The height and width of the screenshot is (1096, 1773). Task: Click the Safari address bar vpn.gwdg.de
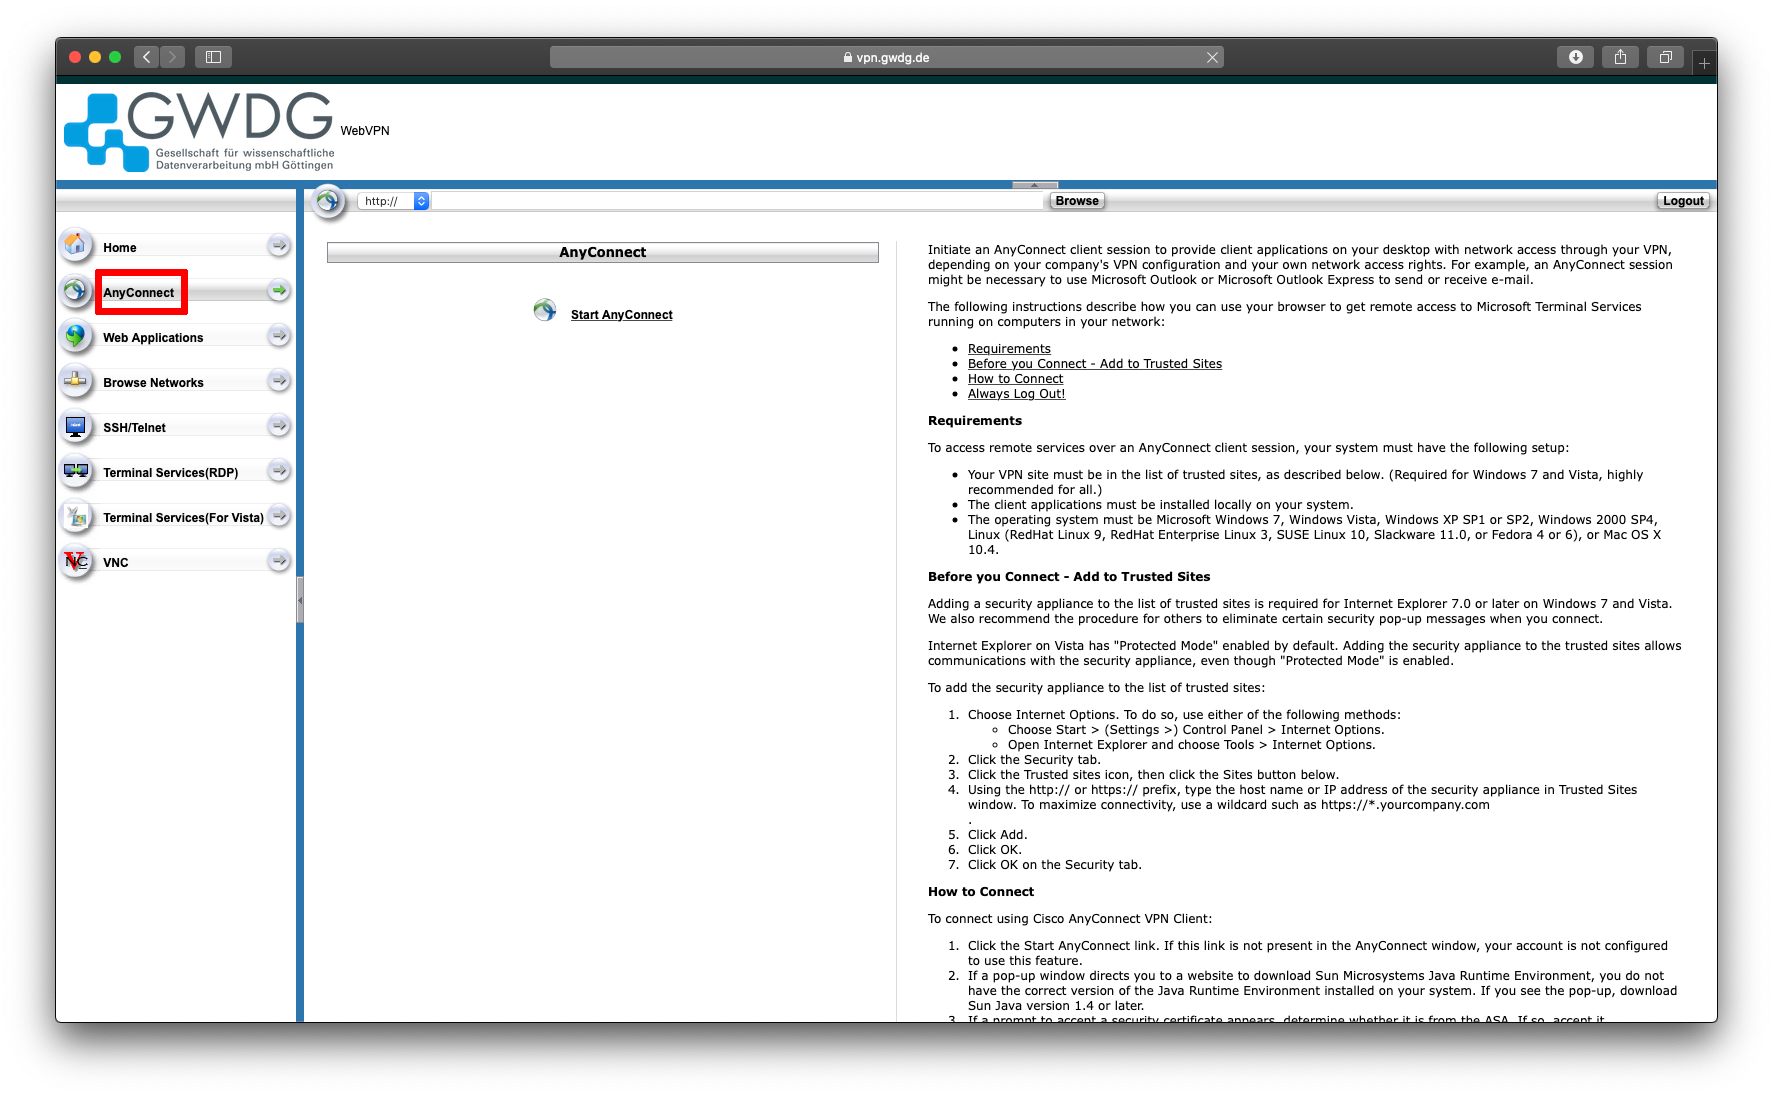pos(887,58)
